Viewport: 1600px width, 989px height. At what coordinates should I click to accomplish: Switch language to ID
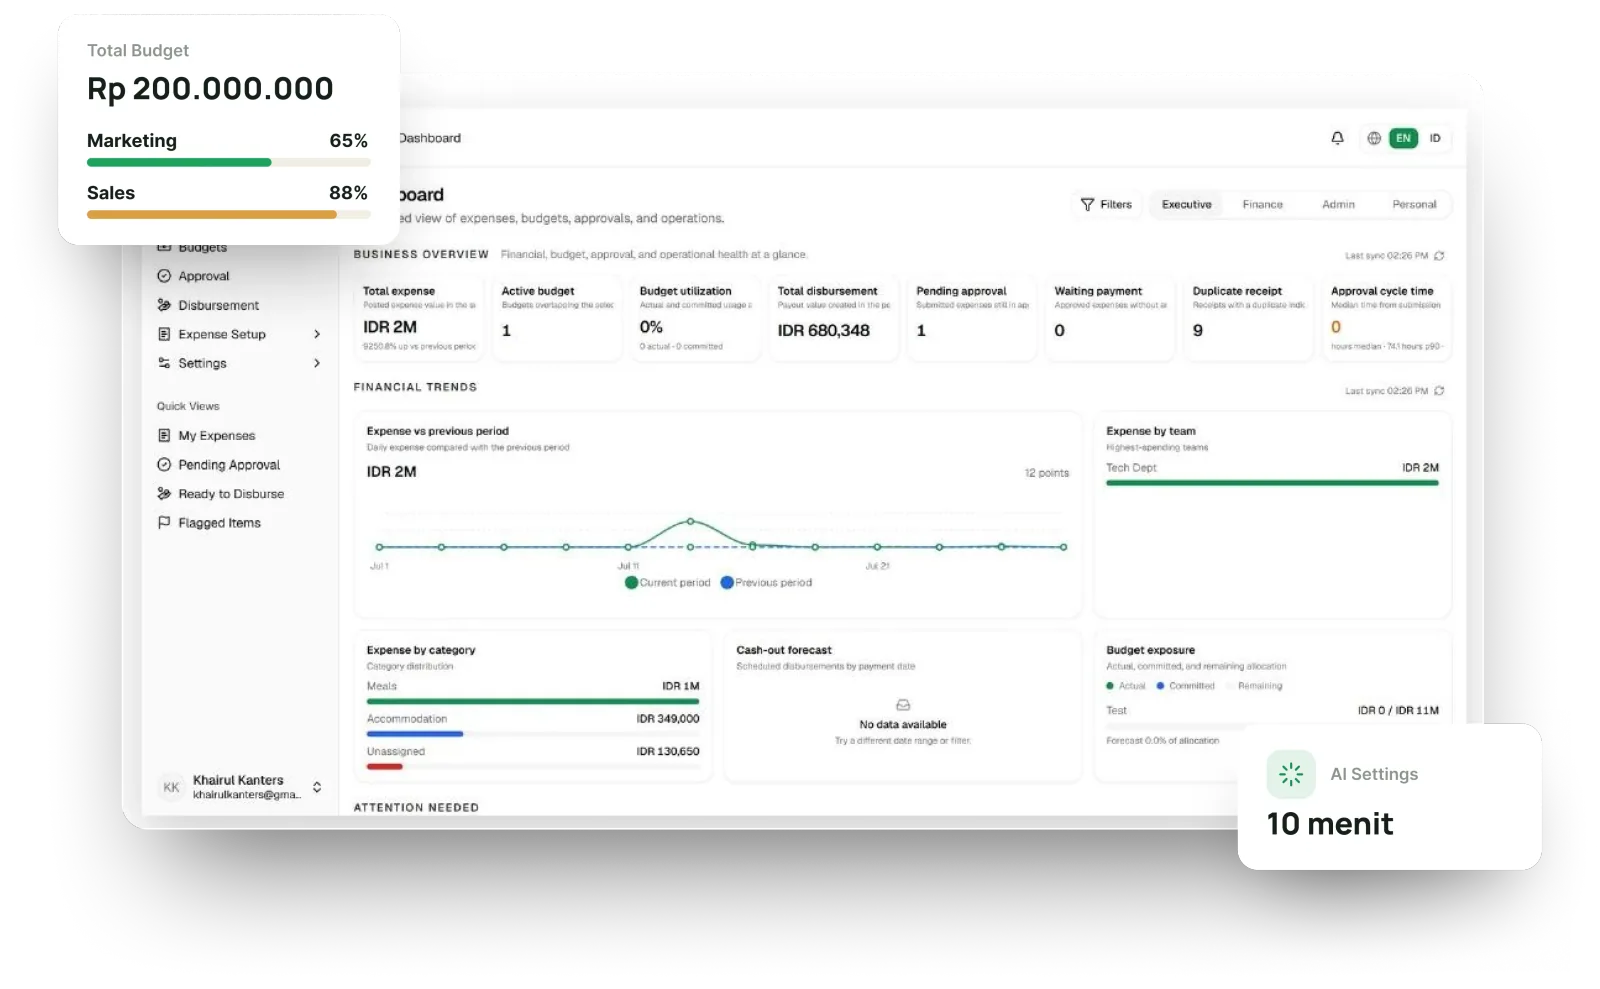coord(1435,138)
